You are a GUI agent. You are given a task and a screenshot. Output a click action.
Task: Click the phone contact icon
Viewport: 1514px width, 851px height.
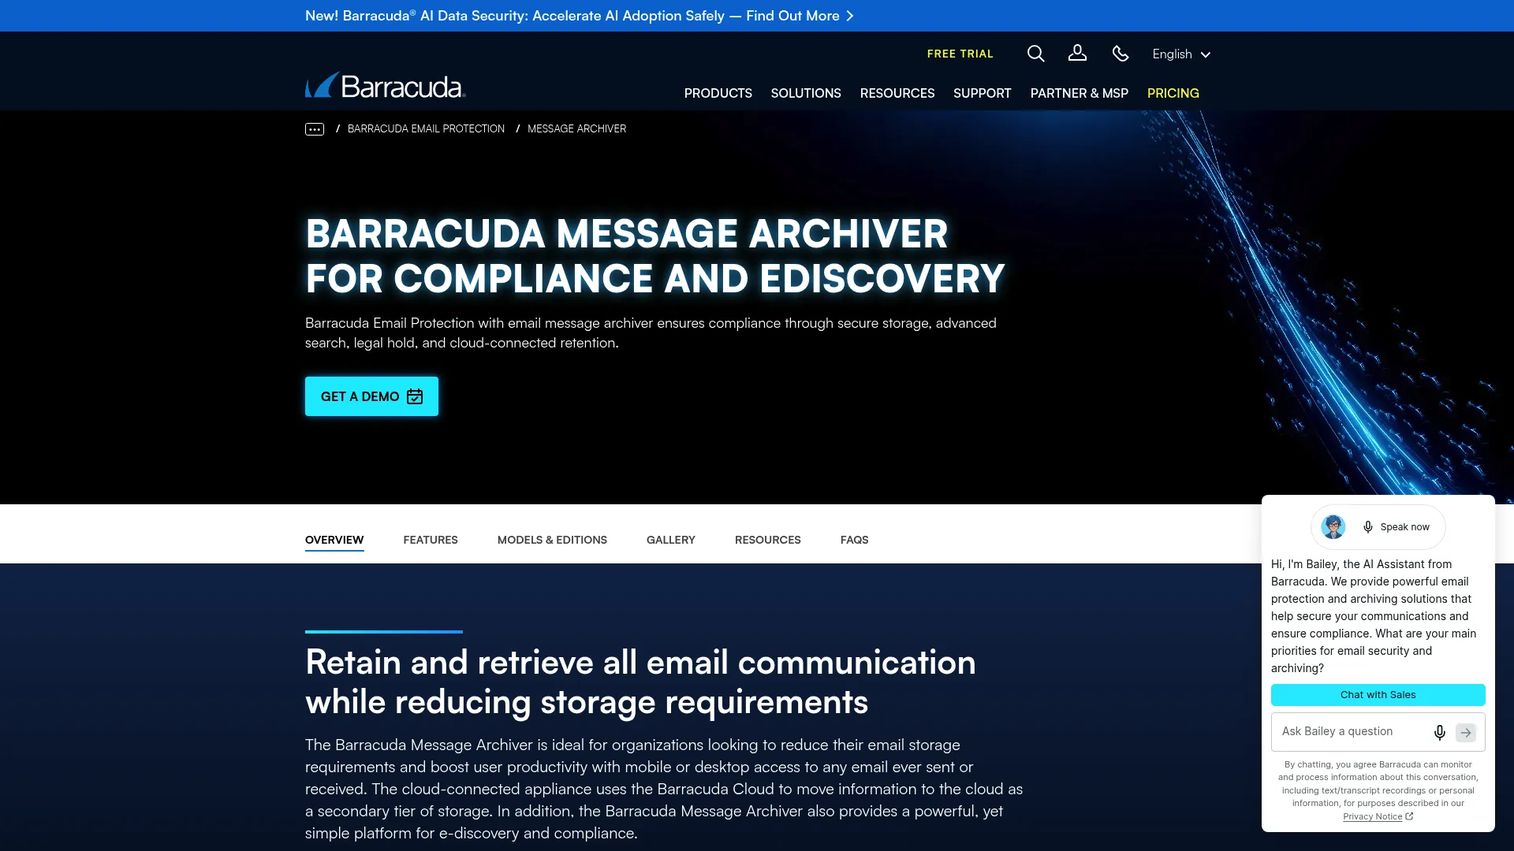1121,54
